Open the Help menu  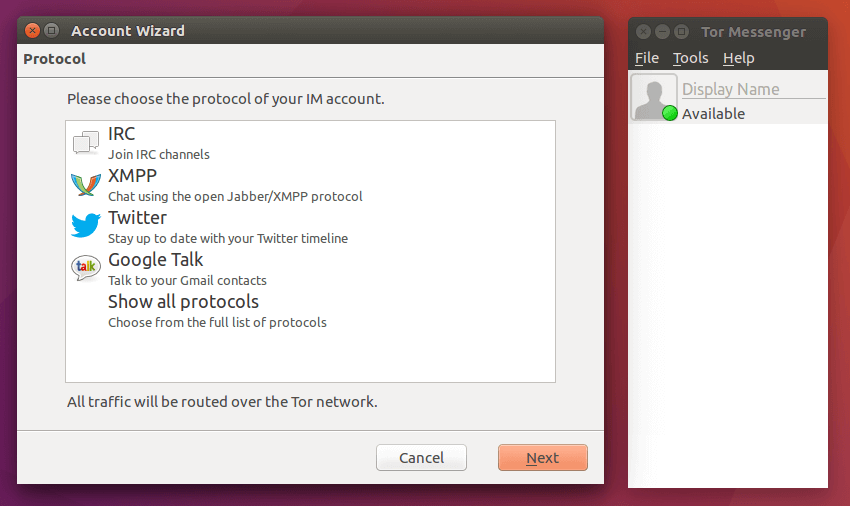point(738,58)
